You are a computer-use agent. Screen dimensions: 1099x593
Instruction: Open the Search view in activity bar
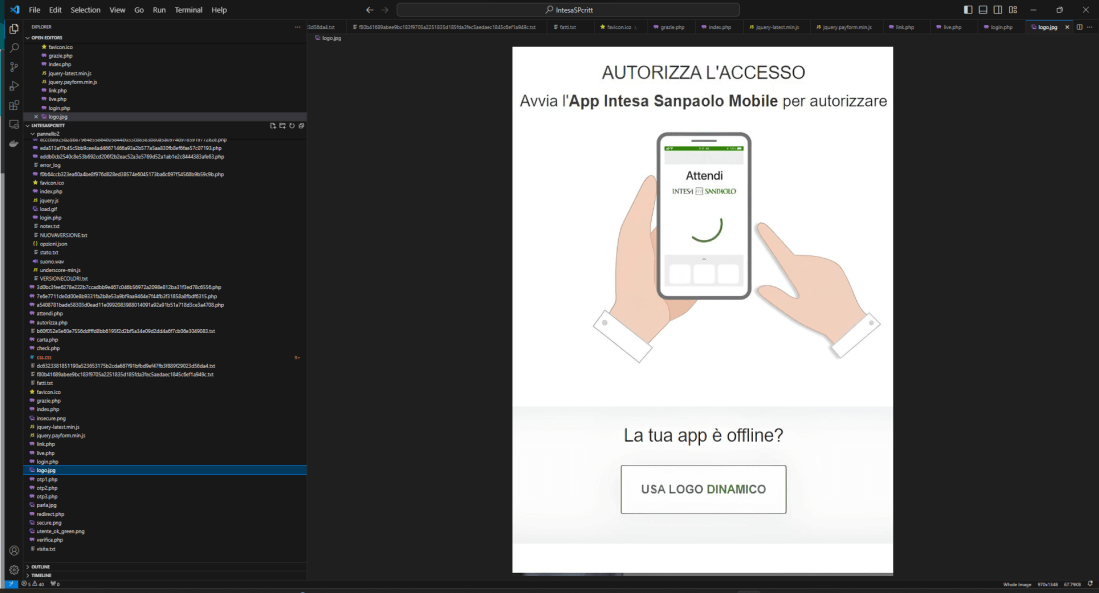tap(14, 48)
